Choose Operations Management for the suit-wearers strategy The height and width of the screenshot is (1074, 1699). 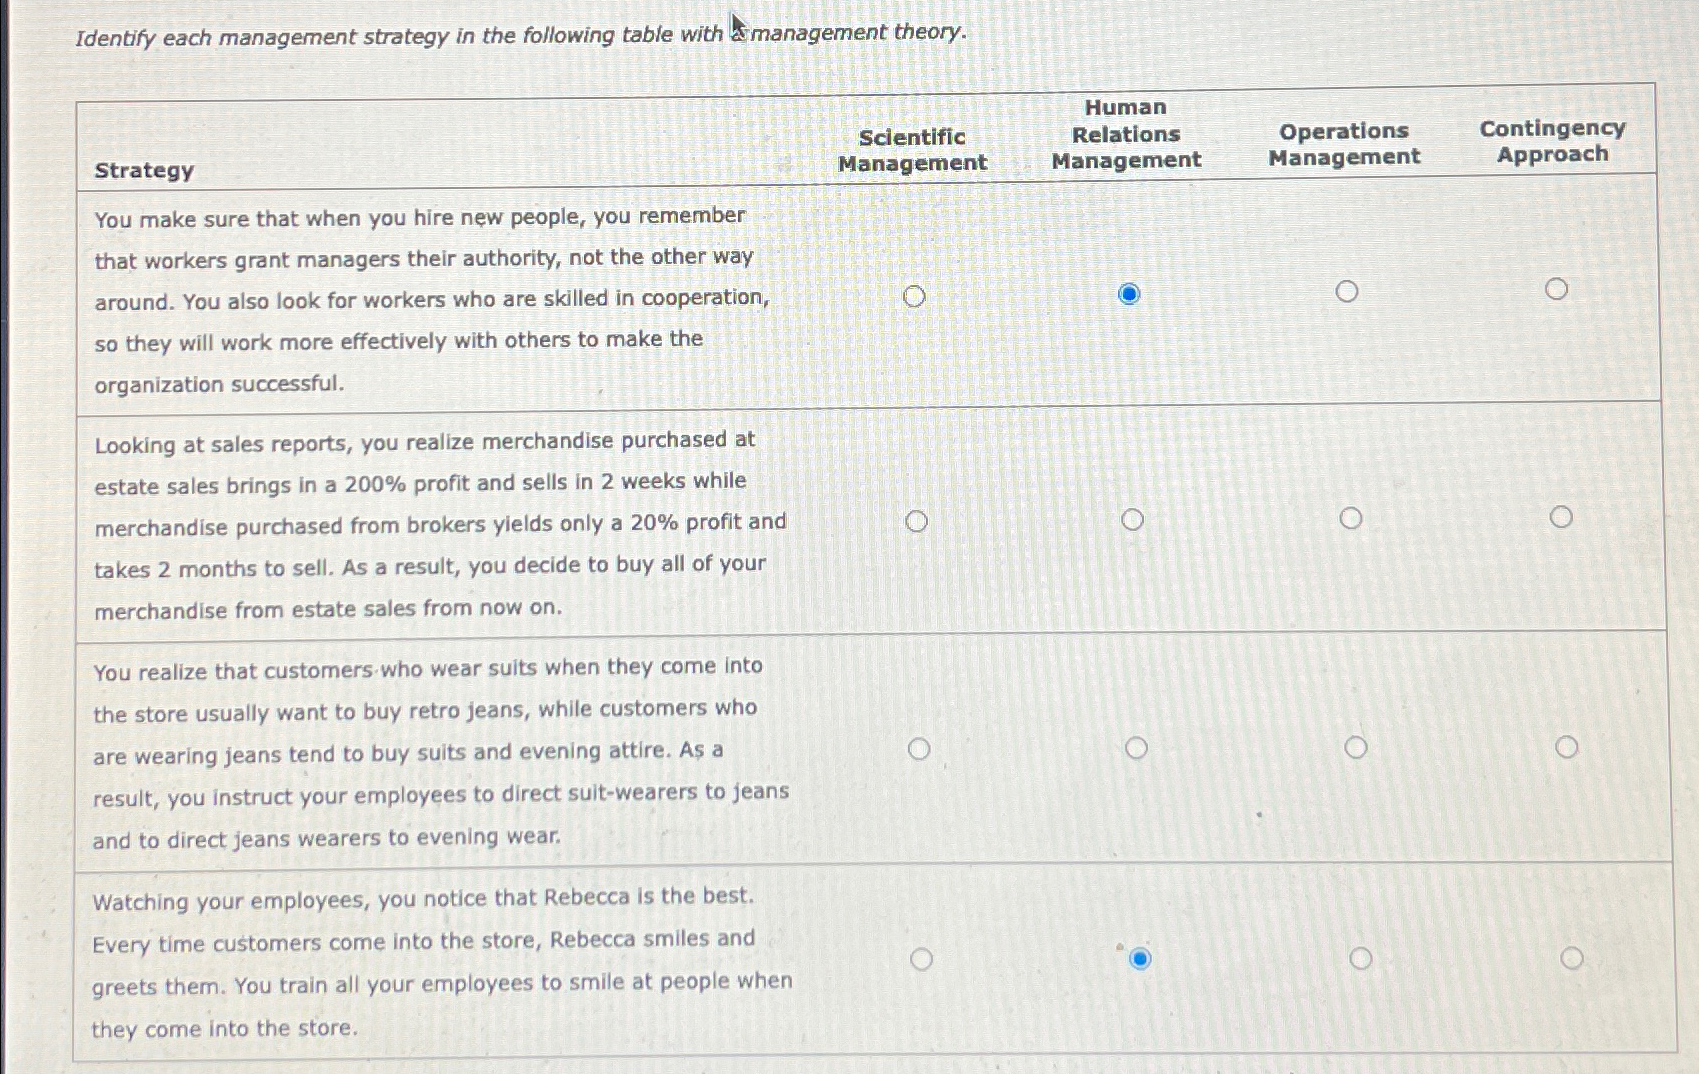(x=1357, y=745)
